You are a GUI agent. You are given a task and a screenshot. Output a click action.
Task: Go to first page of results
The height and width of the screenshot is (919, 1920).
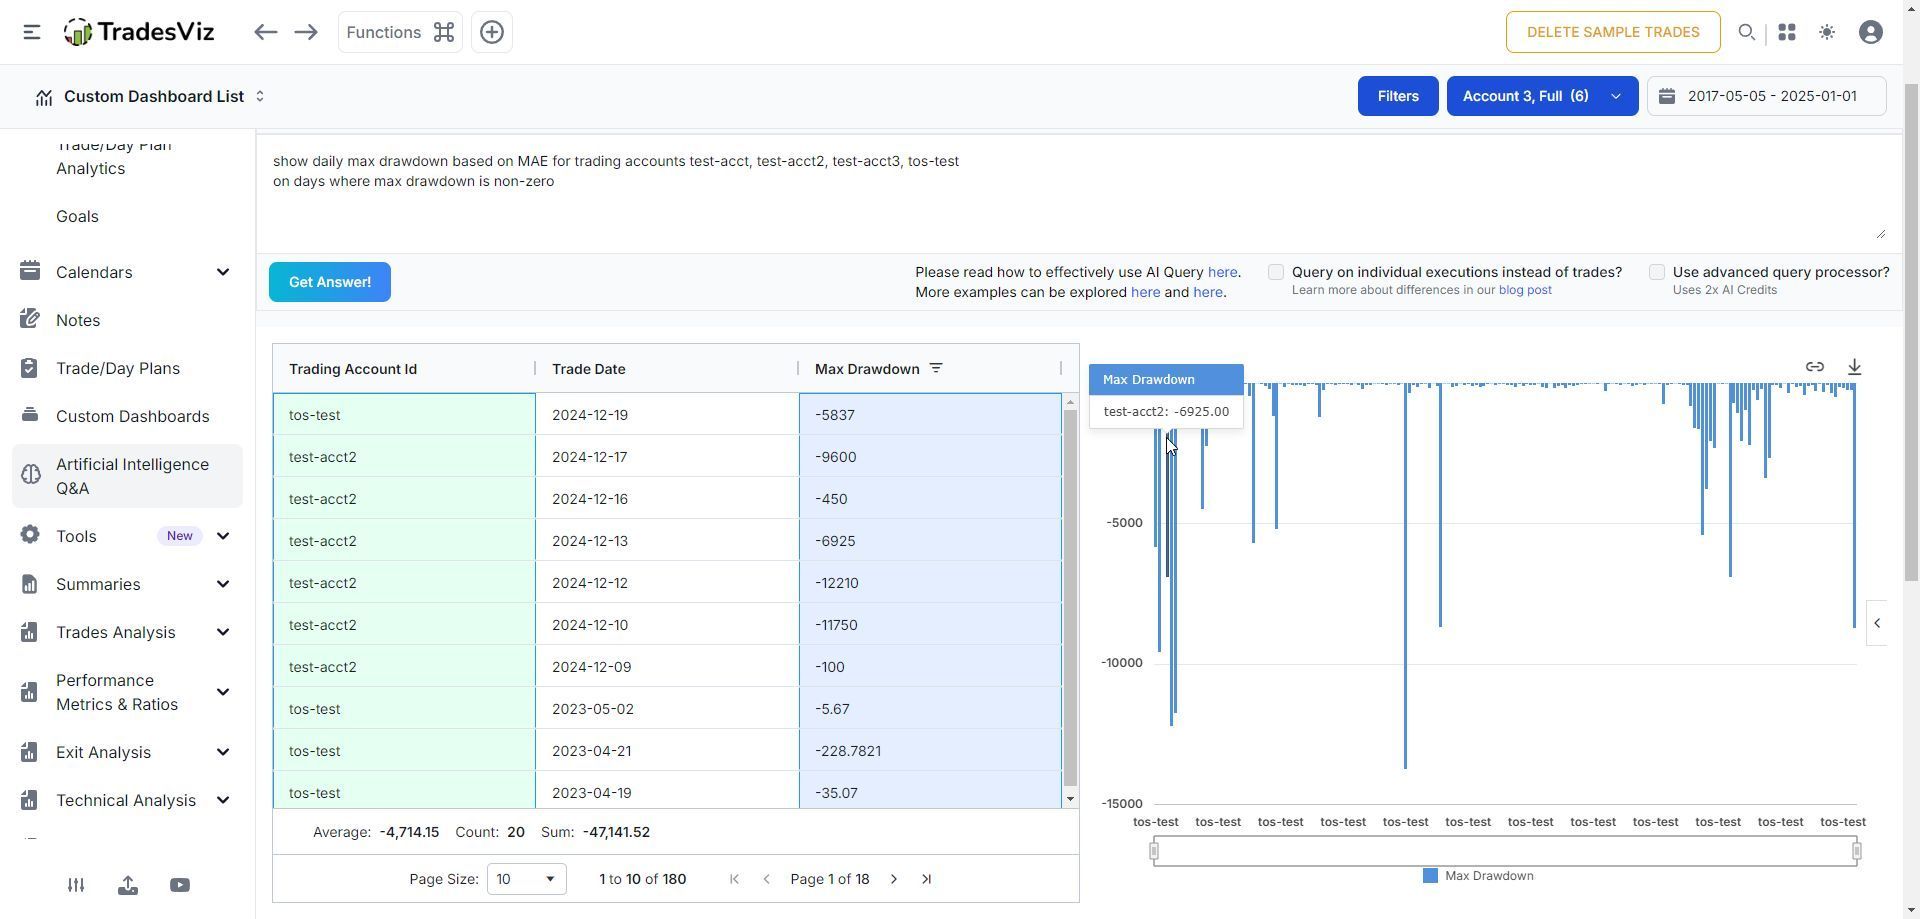click(734, 879)
